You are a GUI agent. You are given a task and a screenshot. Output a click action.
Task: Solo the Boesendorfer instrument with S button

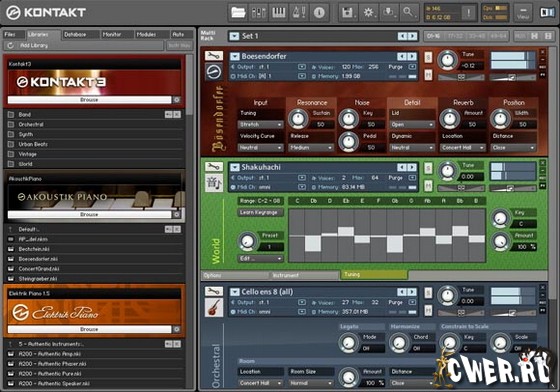click(428, 57)
